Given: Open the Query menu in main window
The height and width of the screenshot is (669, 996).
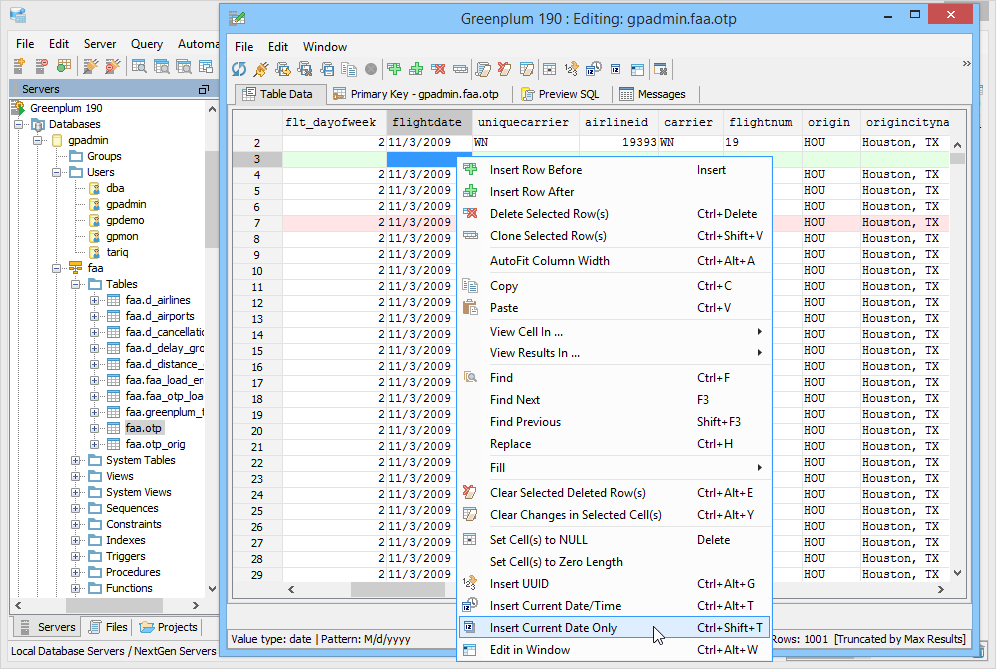Looking at the screenshot, I should coord(147,44).
